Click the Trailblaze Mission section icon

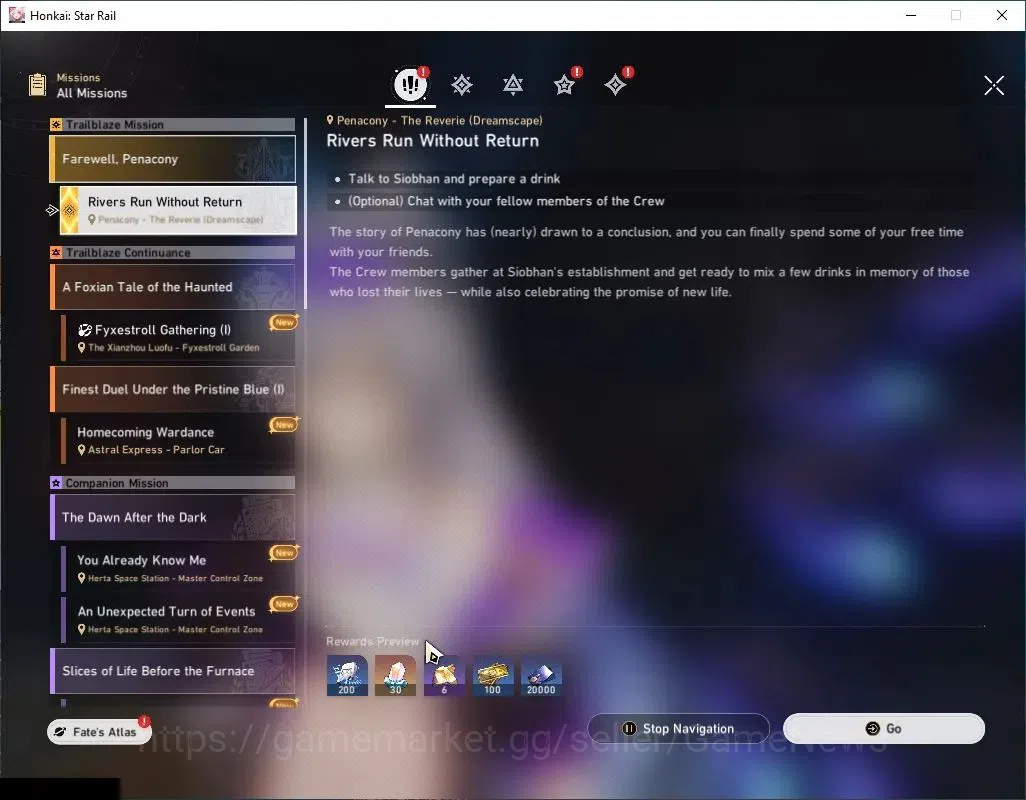coord(56,124)
